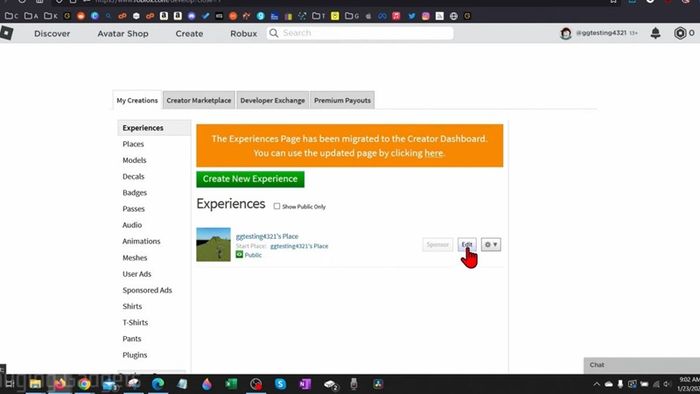700x394 pixels.
Task: Select Sponsored Ads in the sidebar
Action: [x=147, y=290]
